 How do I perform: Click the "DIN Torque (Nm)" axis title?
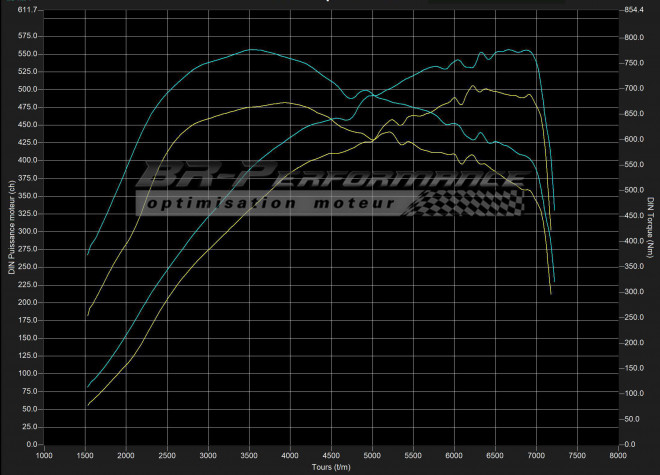651,228
